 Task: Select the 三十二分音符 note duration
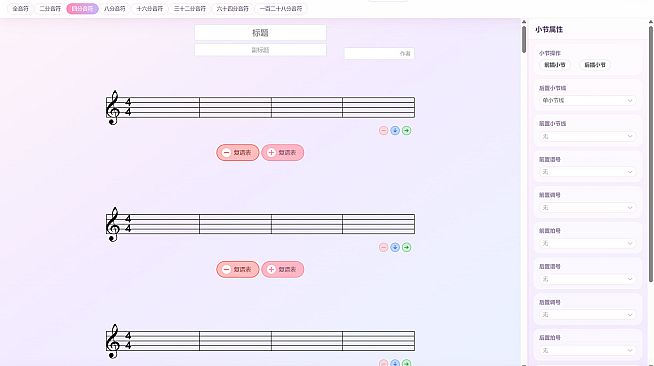(x=190, y=8)
